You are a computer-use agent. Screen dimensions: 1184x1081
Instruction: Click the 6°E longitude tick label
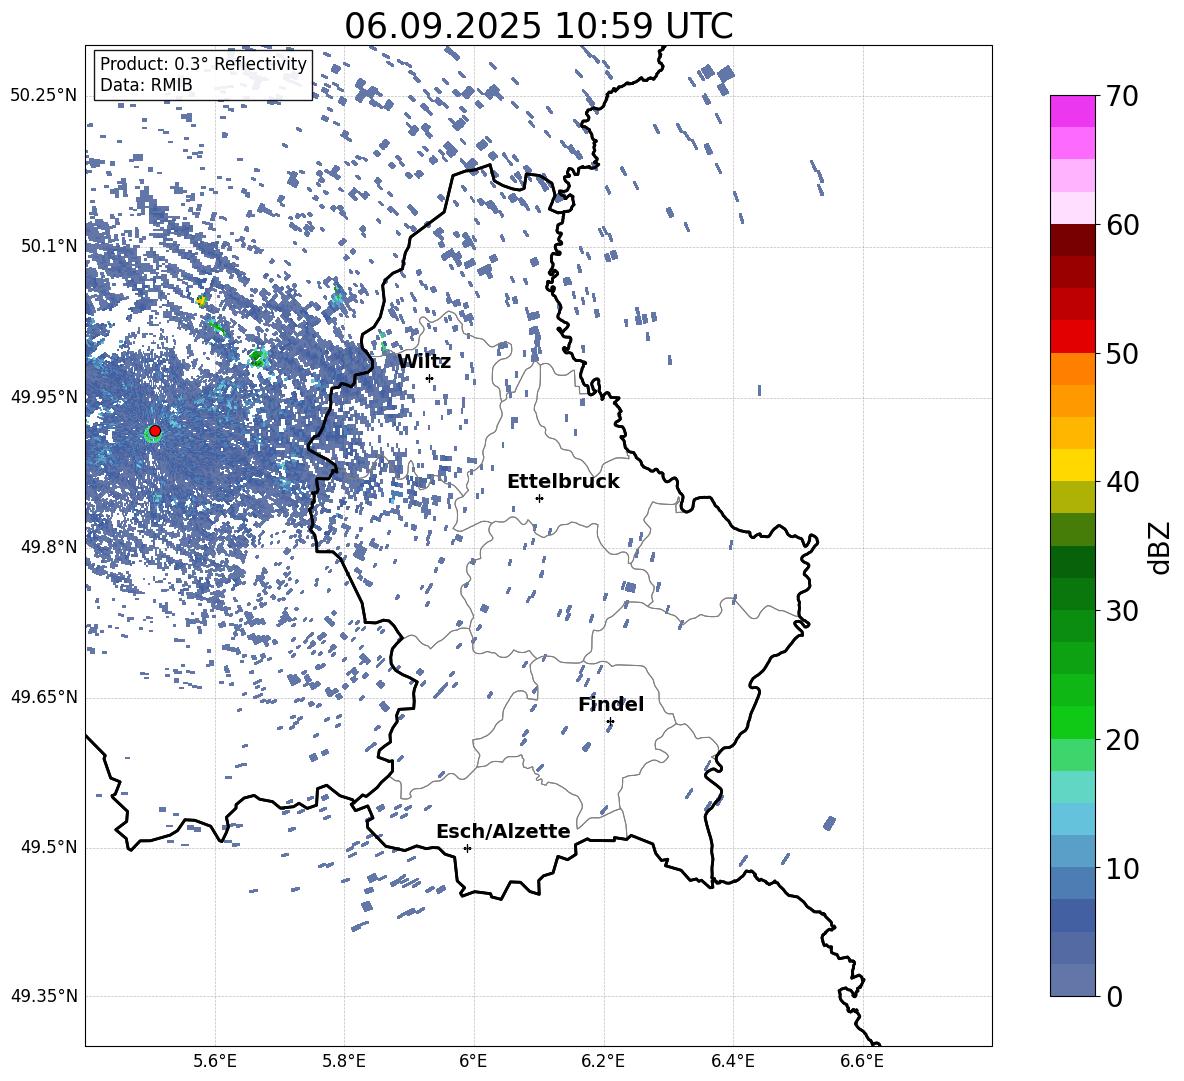[473, 1061]
